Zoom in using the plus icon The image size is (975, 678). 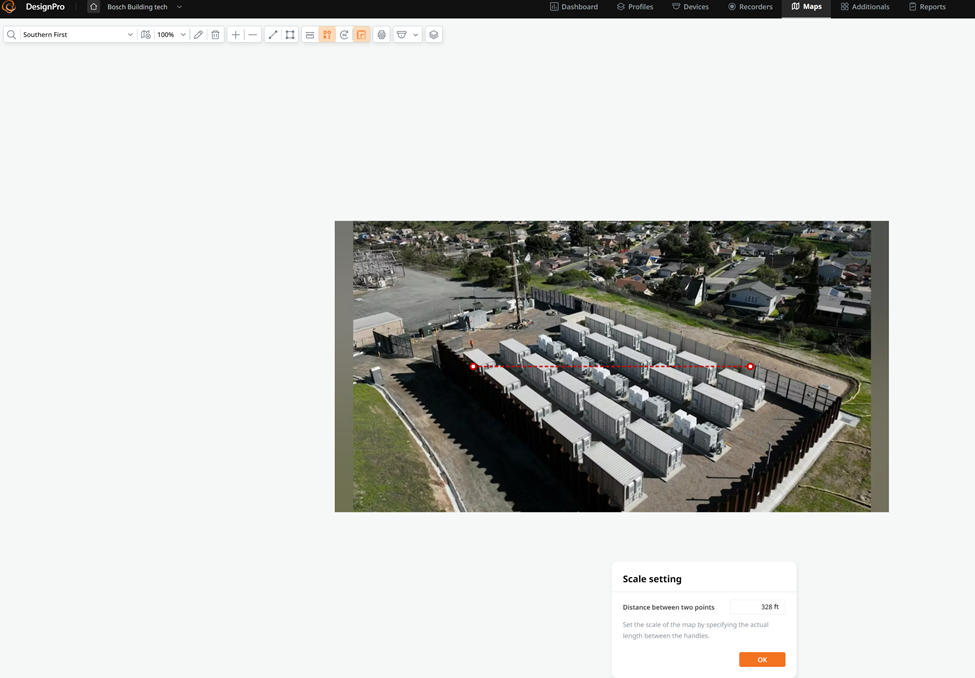(x=236, y=35)
